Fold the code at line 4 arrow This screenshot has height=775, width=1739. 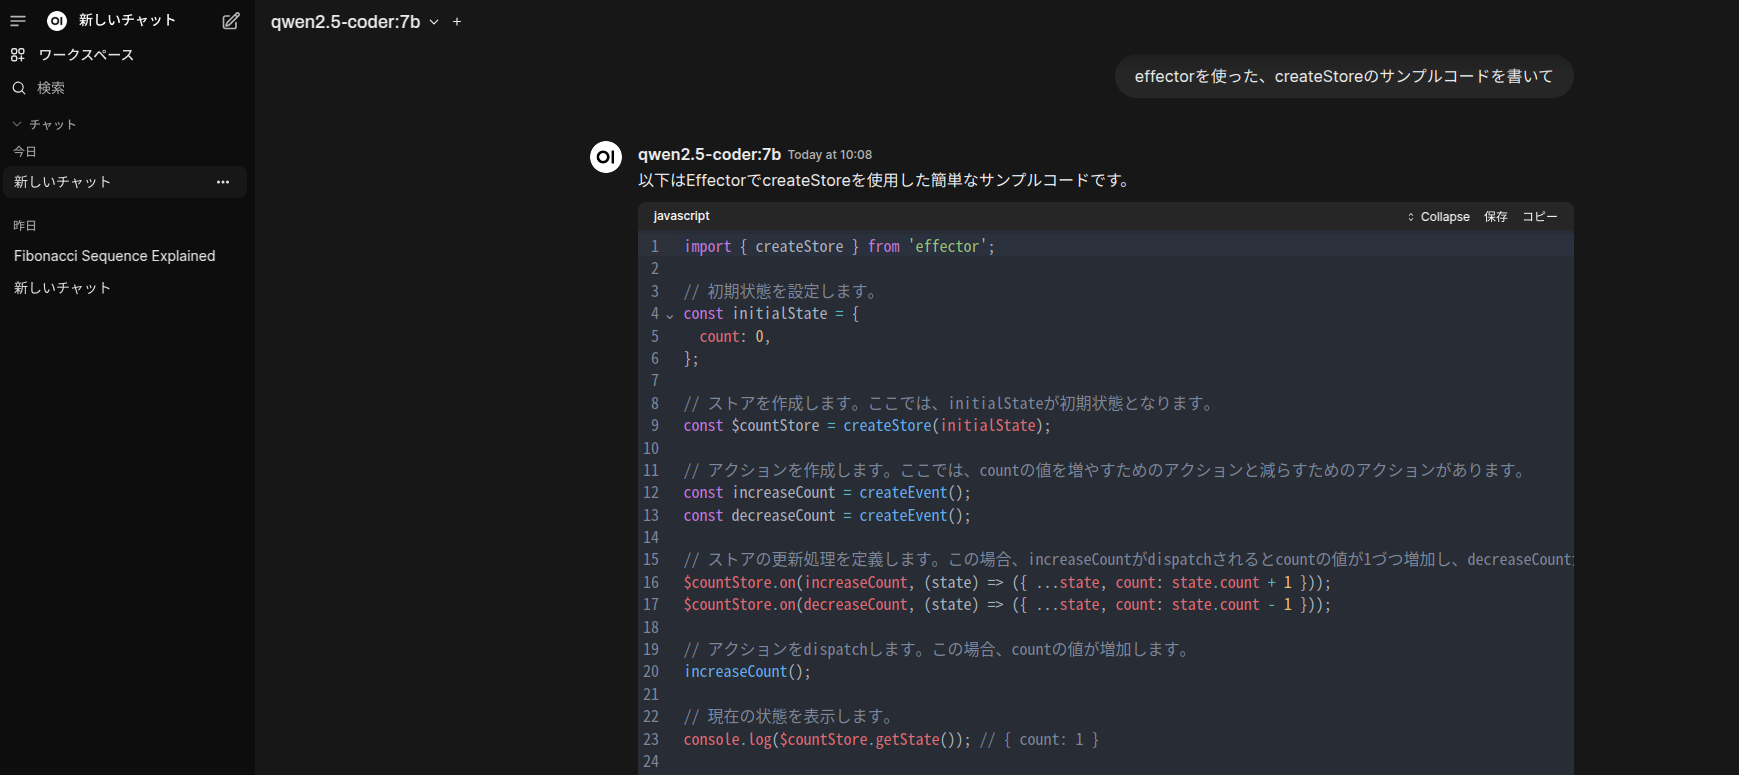[x=670, y=315]
